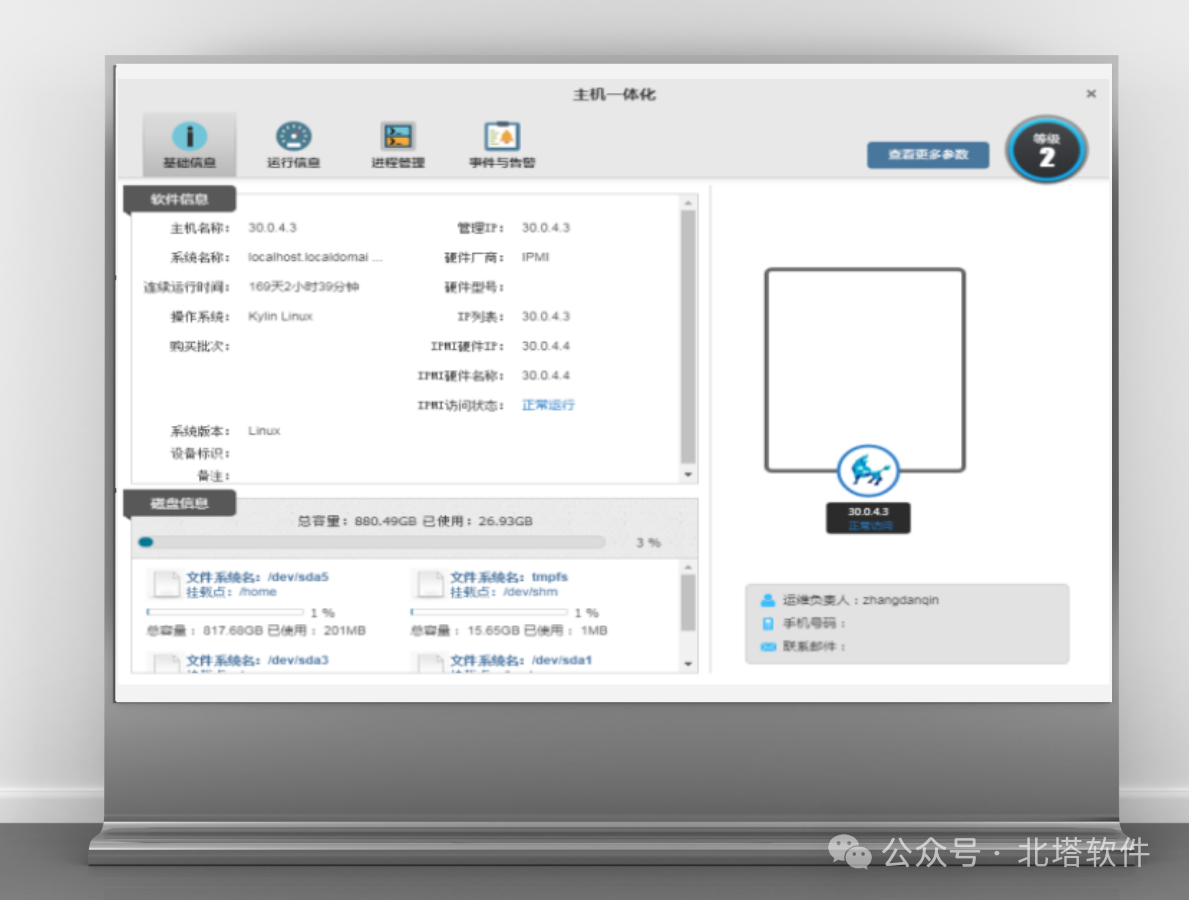
Task: Click the 运维负责人 person icon
Action: pyautogui.click(x=768, y=601)
